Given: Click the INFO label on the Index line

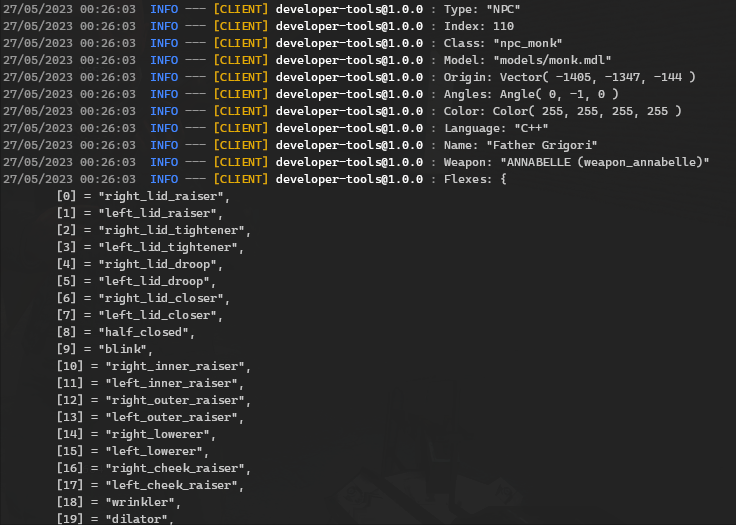Looking at the screenshot, I should (x=164, y=26).
